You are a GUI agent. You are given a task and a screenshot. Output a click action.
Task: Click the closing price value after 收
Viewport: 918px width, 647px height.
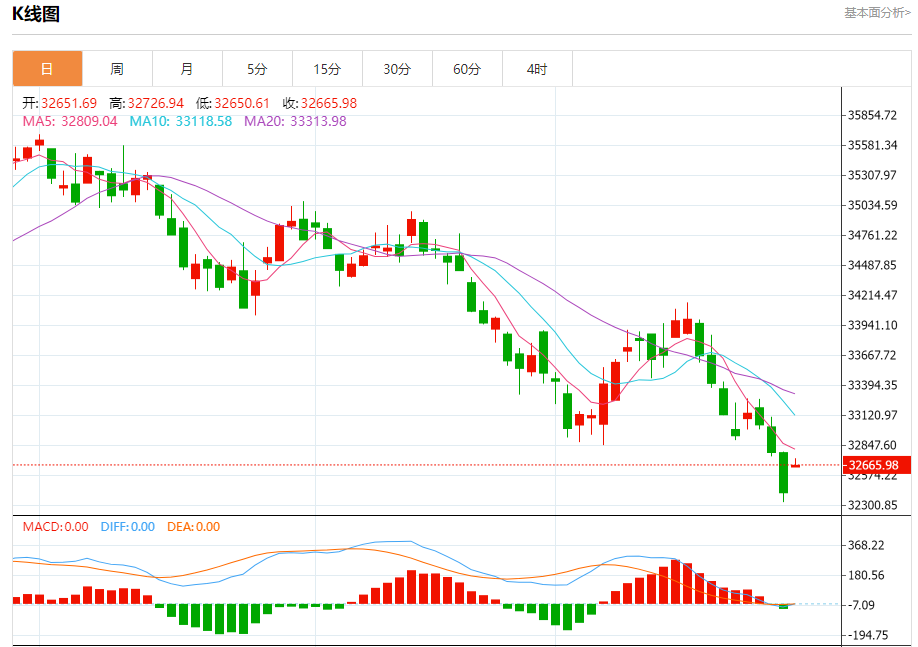tap(329, 103)
